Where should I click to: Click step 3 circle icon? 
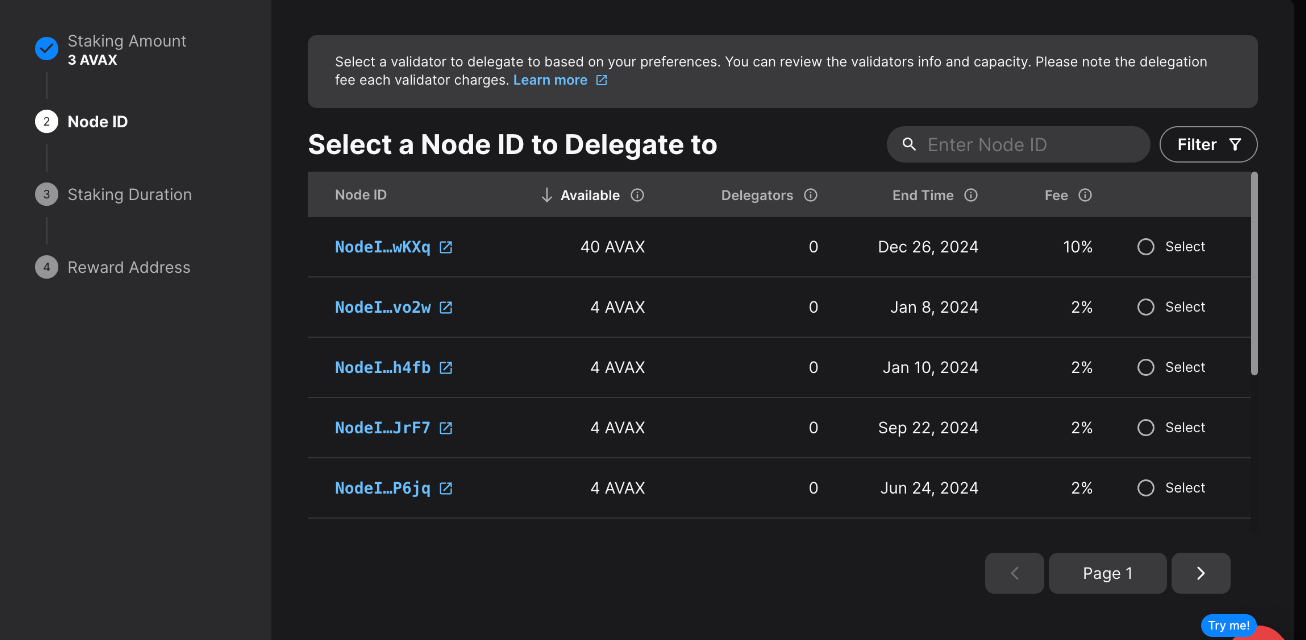click(46, 194)
